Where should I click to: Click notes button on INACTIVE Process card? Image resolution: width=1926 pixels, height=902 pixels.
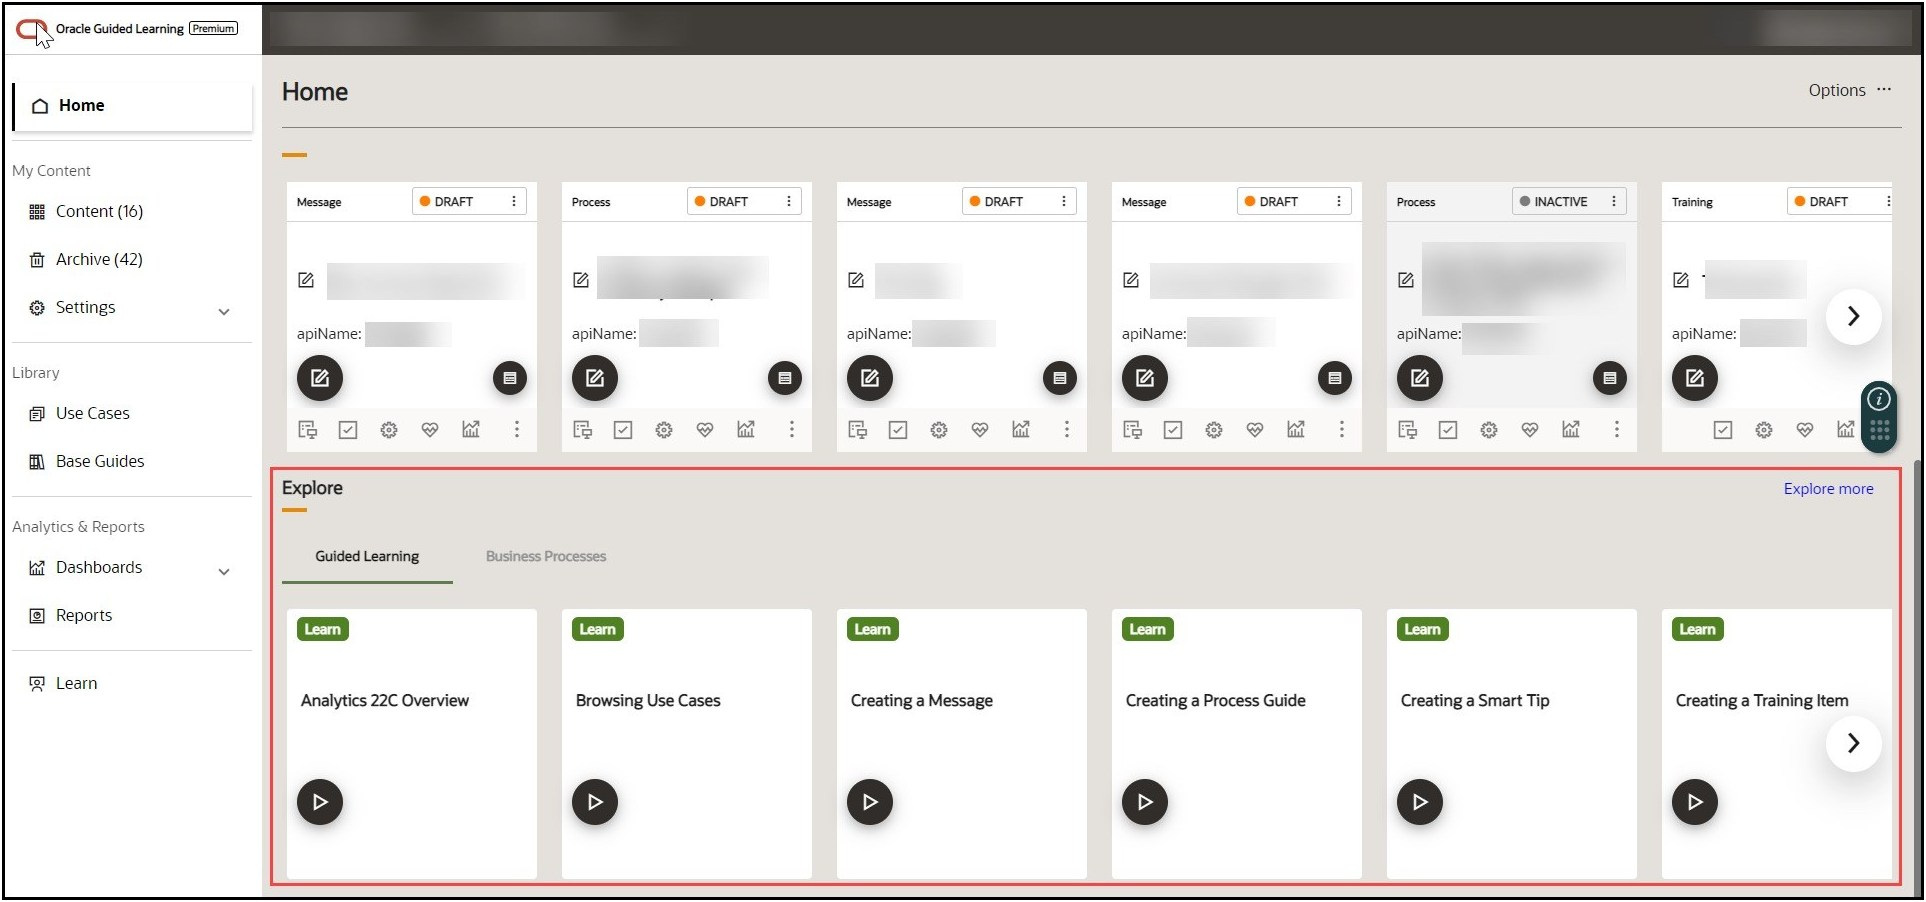click(1610, 378)
